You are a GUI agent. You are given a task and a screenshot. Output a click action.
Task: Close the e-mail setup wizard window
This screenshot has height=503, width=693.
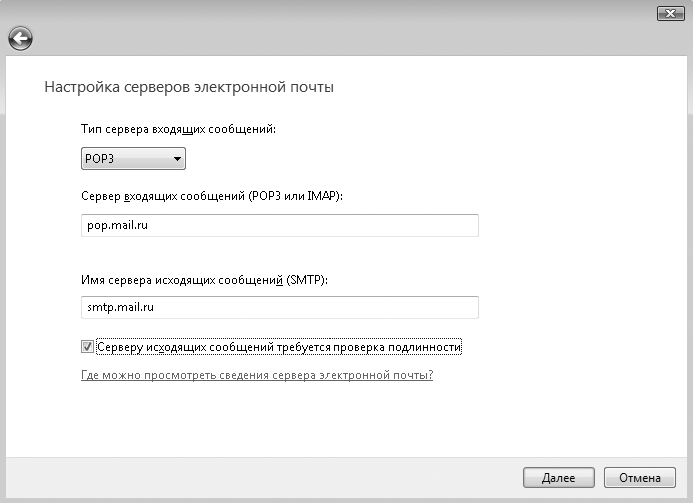click(670, 14)
